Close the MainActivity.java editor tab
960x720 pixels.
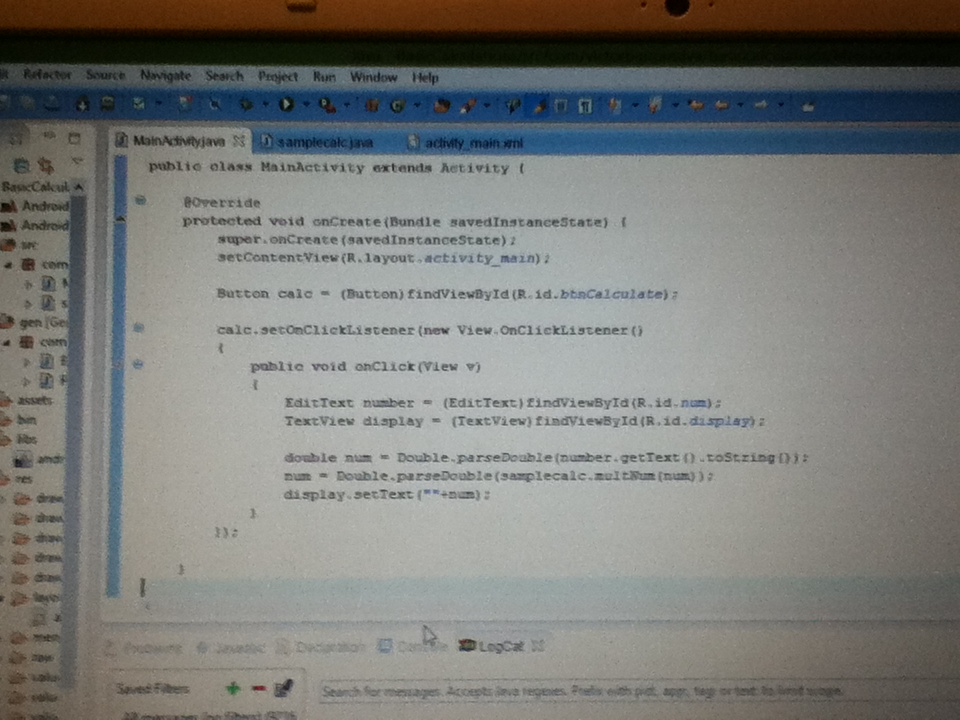[x=239, y=141]
